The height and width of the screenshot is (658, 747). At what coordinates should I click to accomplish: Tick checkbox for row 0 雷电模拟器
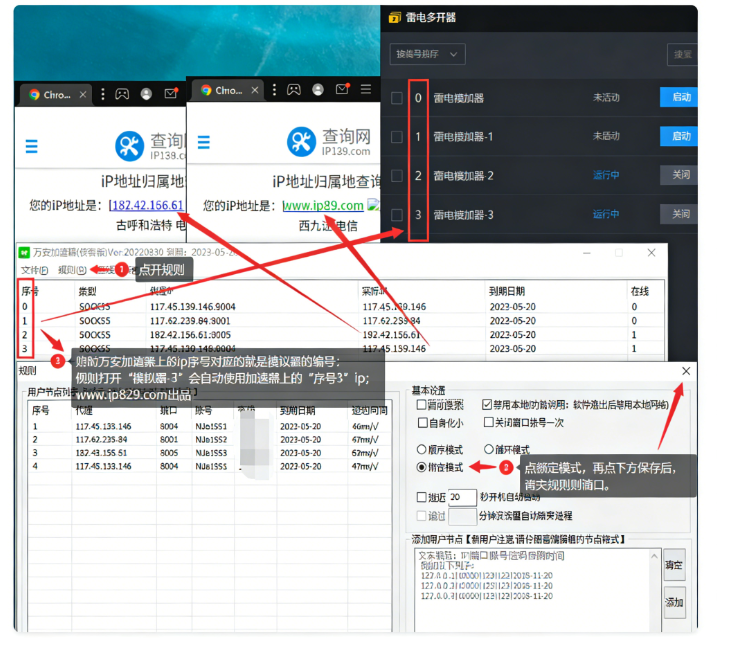click(x=396, y=98)
